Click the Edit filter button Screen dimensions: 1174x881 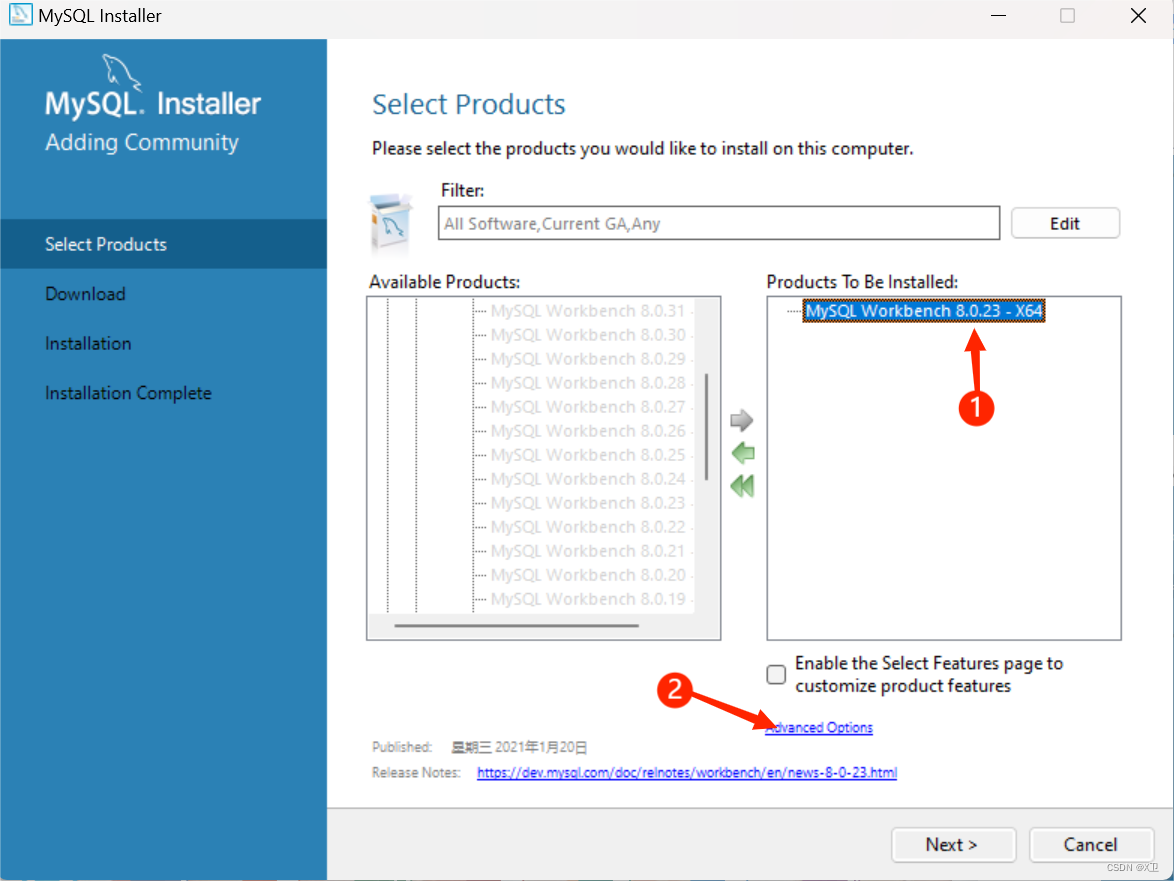click(1065, 223)
